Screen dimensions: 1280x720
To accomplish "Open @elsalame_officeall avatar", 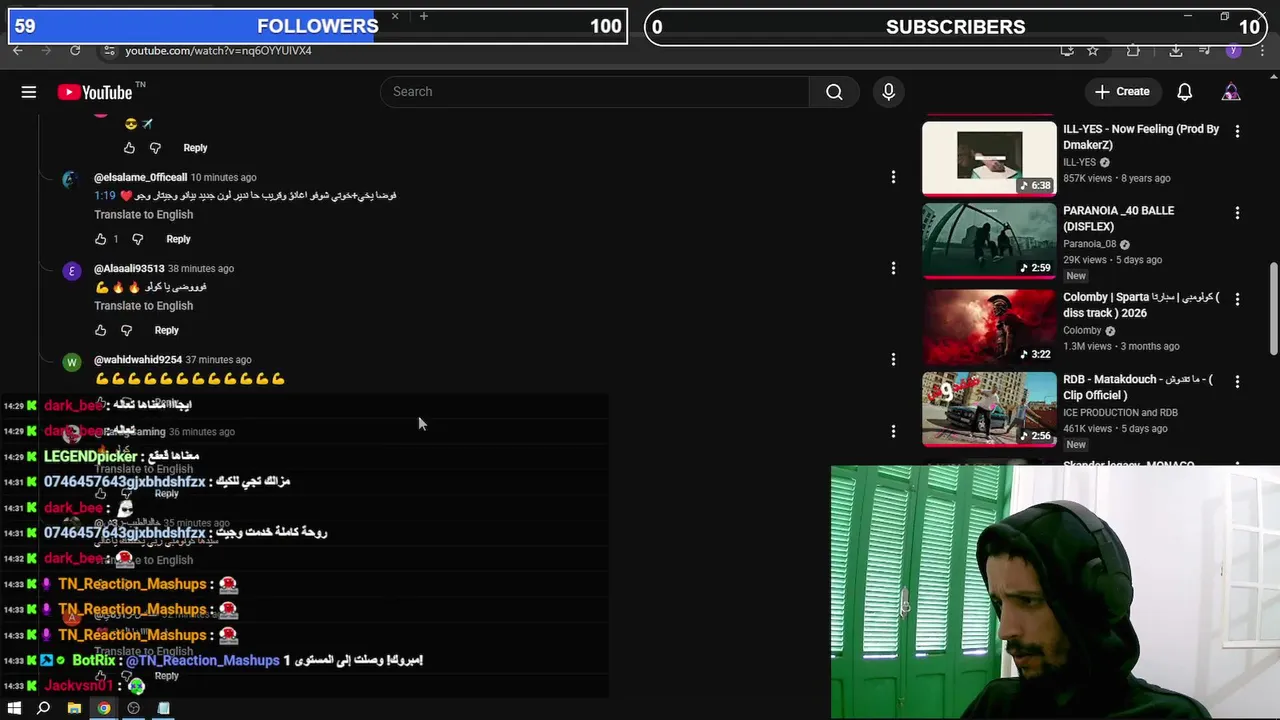I will coord(71,180).
